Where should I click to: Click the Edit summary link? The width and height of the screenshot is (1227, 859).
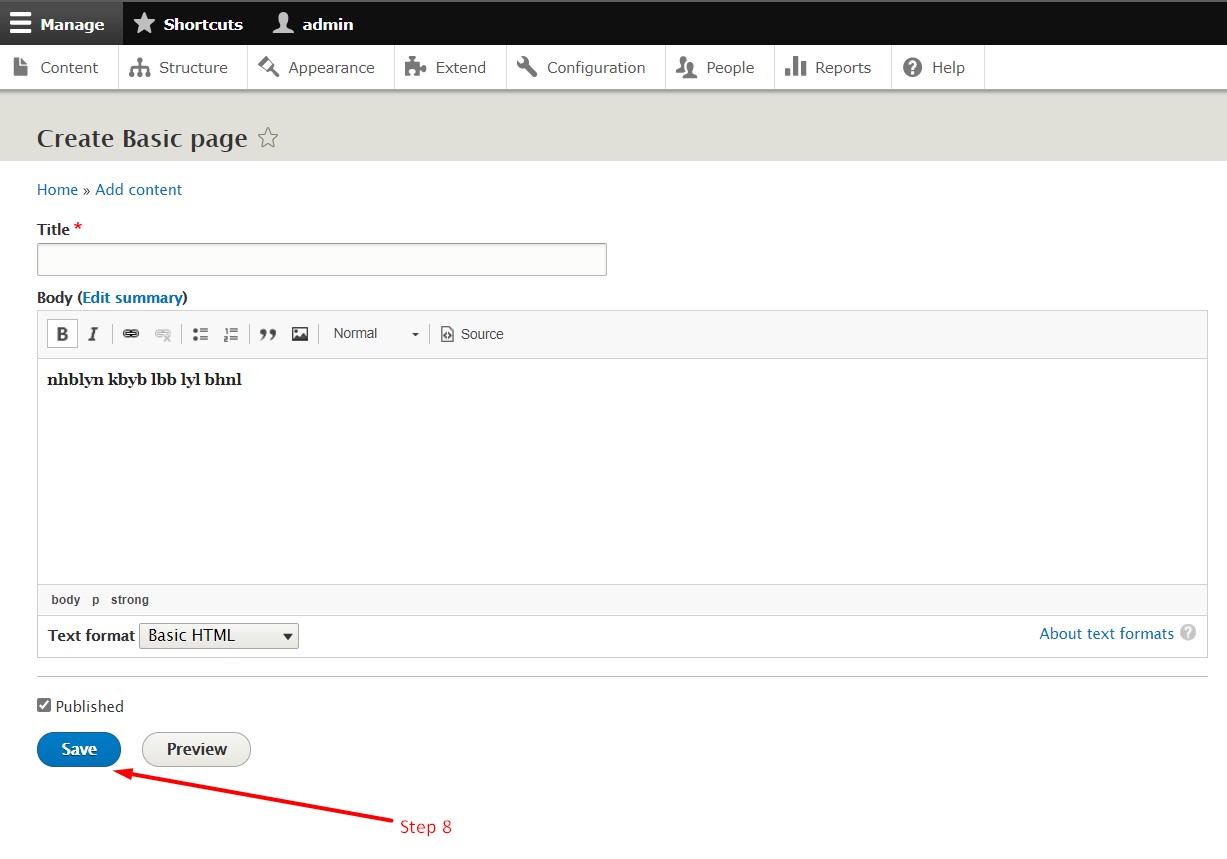132,297
